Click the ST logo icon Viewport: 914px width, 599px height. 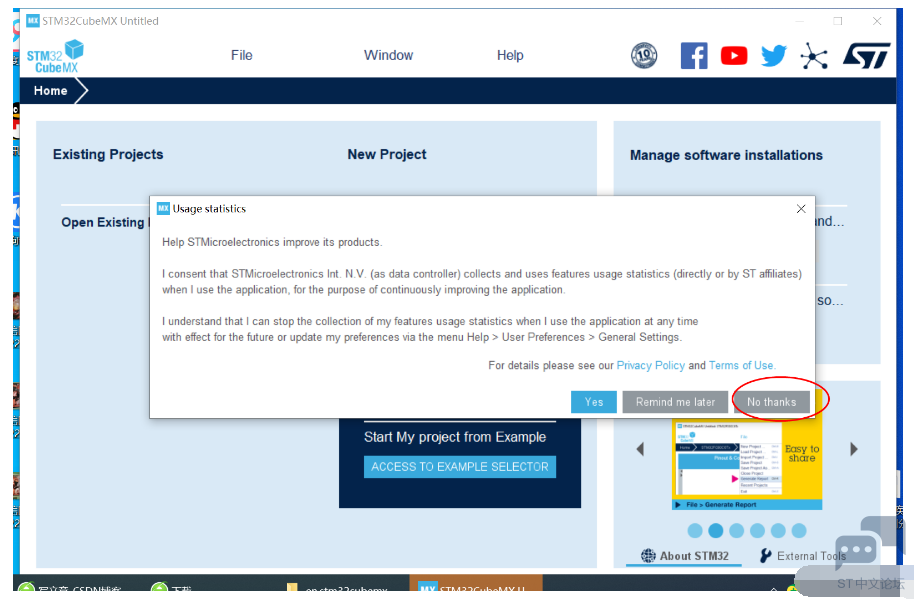[x=866, y=55]
